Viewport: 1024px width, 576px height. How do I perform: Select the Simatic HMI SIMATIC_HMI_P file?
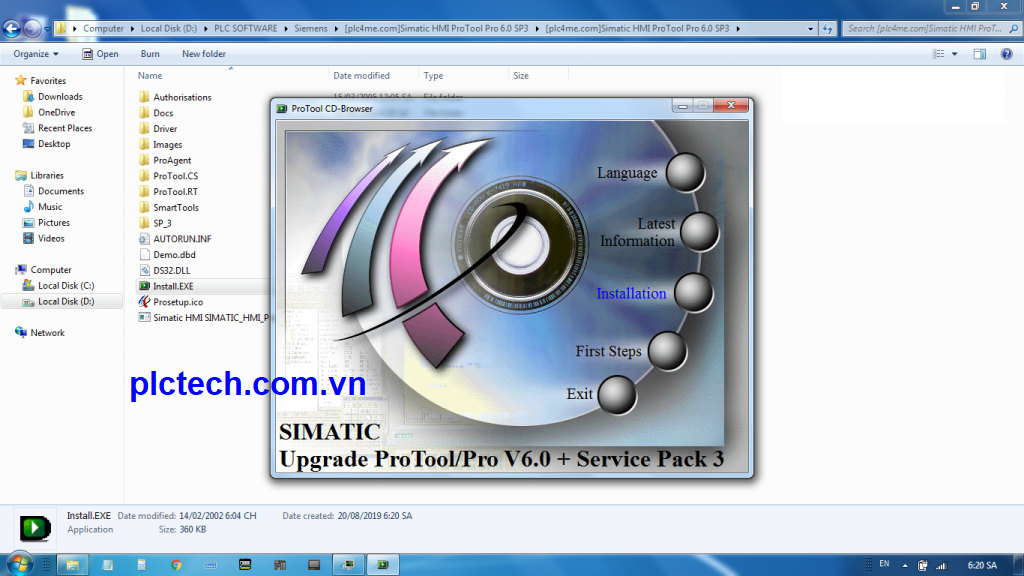[203, 317]
